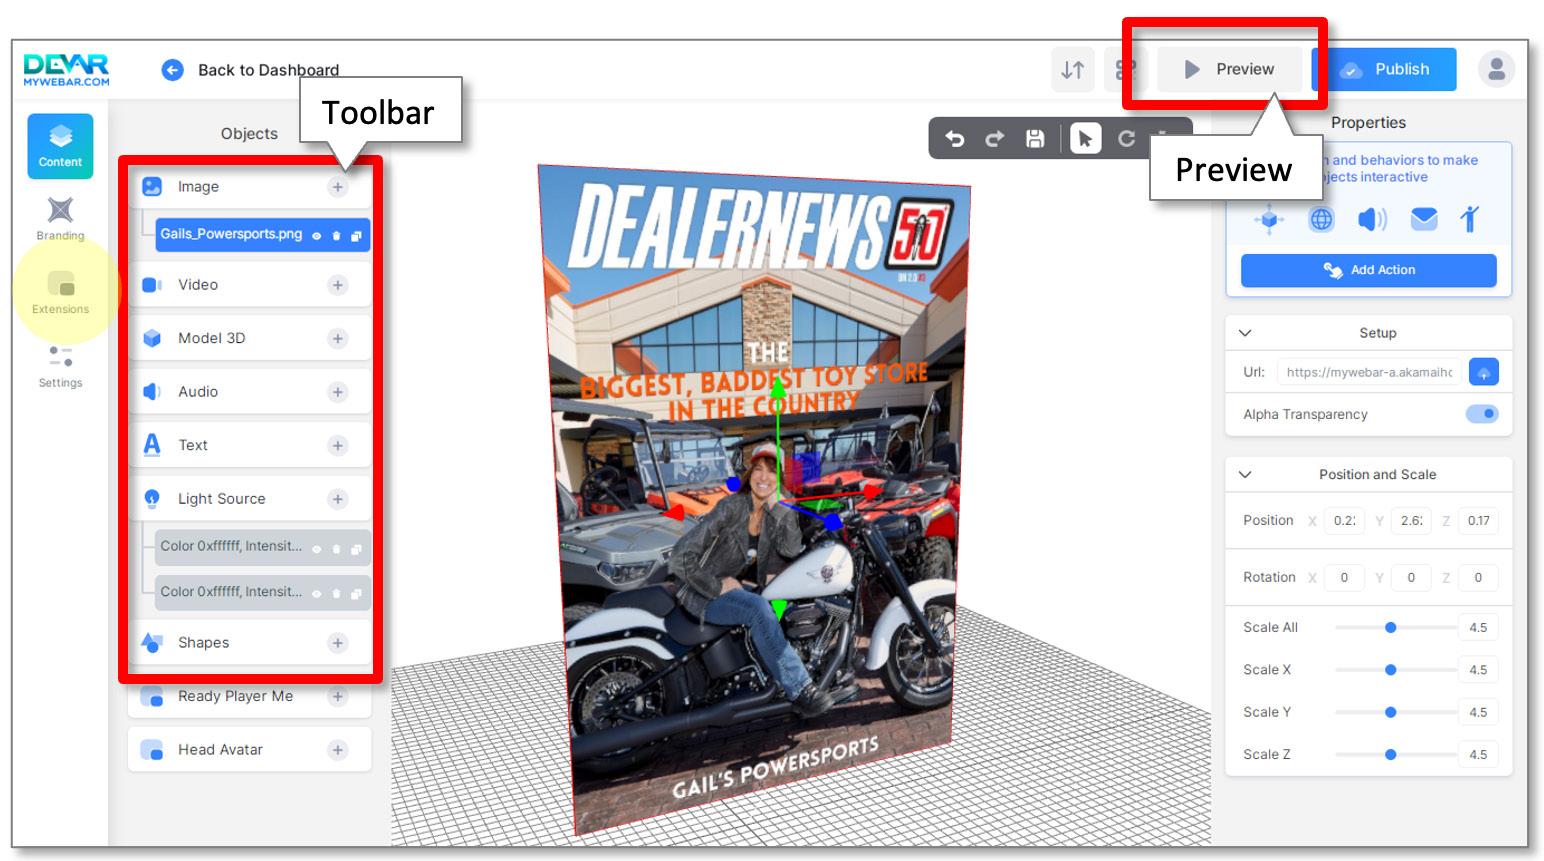This screenshot has width=1544, height=861.
Task: Select the globe web link action icon
Action: [1321, 219]
